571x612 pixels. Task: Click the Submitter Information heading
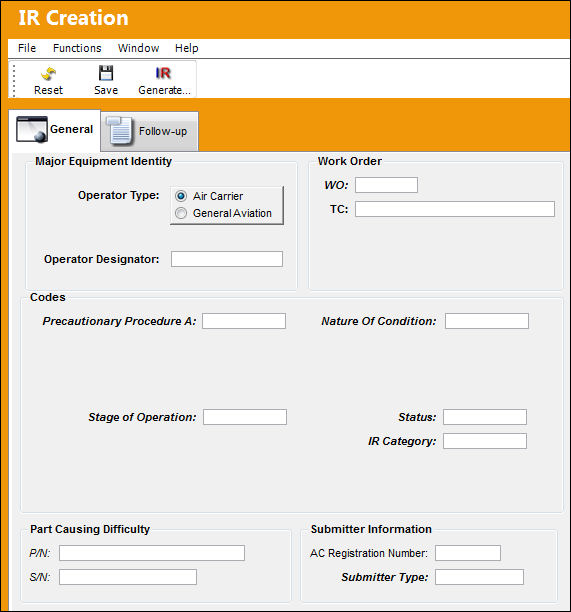pos(371,529)
